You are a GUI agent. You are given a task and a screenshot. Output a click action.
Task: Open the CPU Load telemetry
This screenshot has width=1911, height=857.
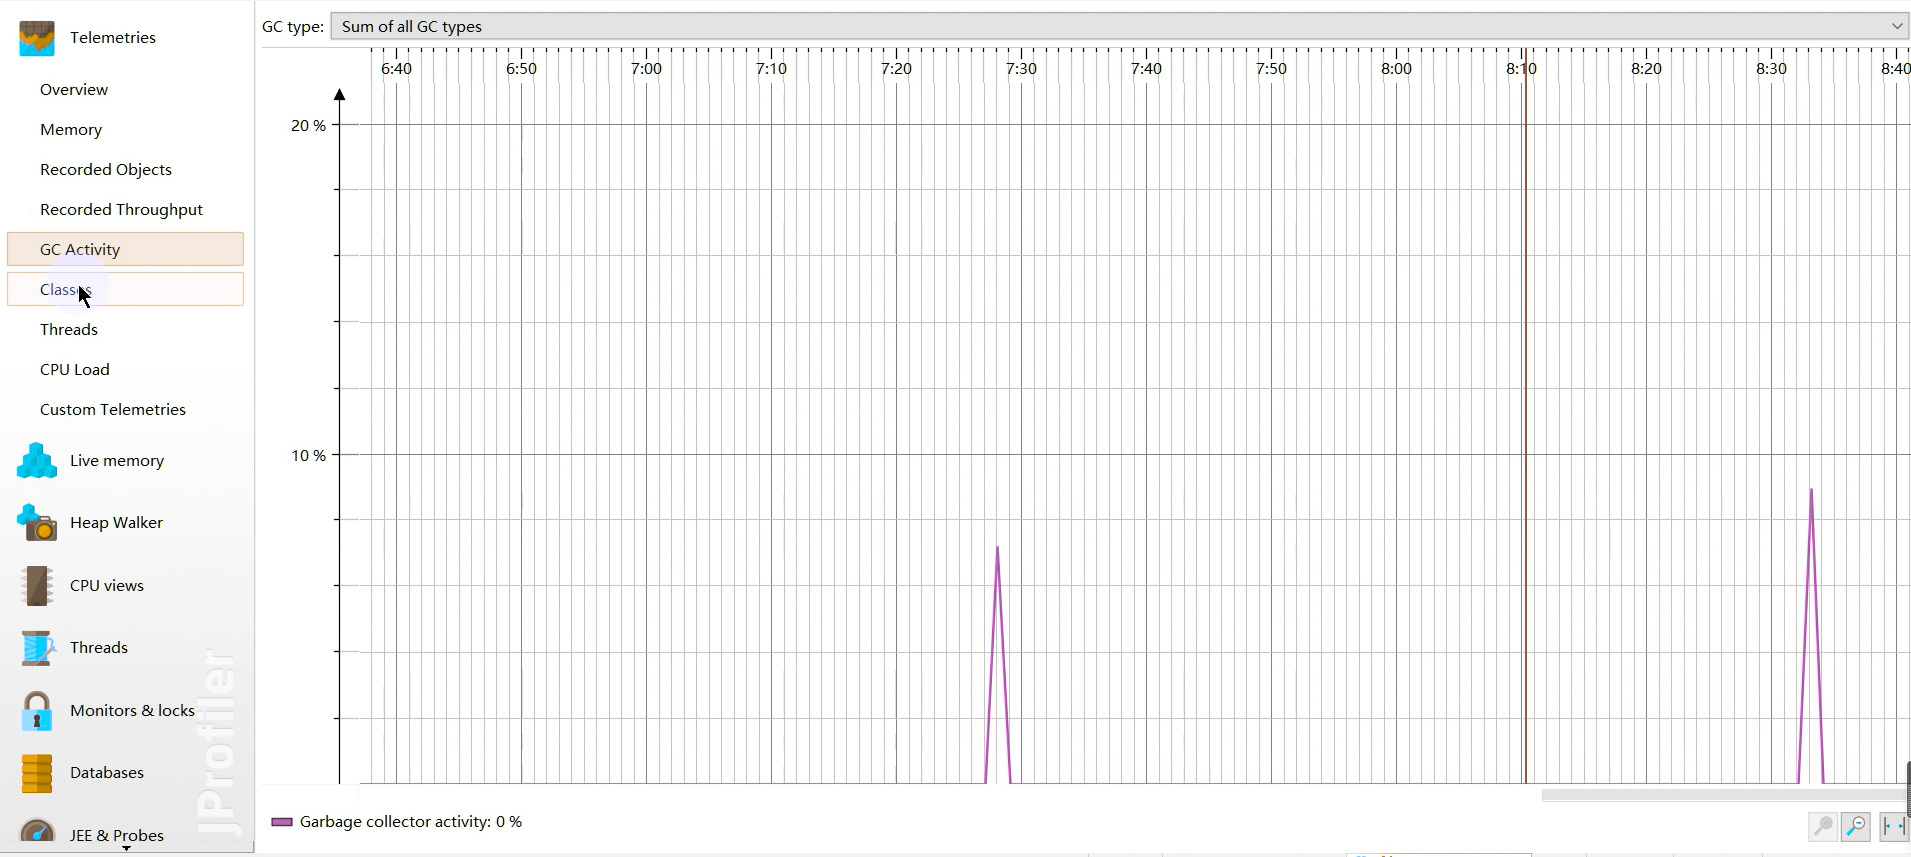coord(75,370)
